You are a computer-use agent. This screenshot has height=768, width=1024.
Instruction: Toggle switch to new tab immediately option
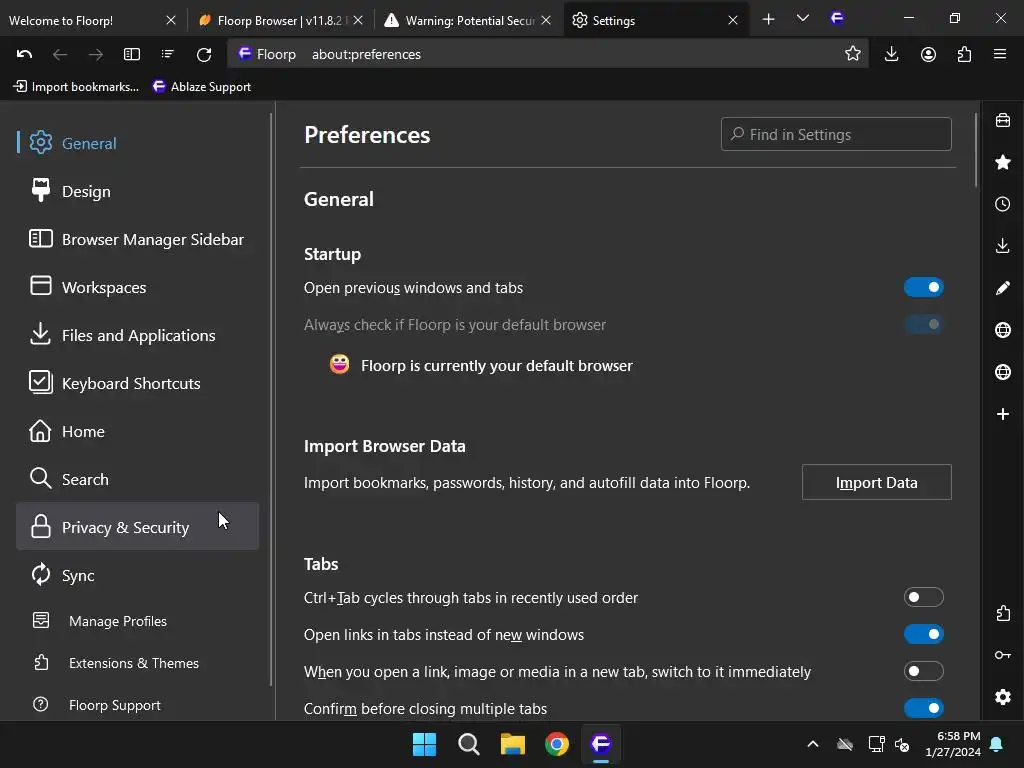923,671
